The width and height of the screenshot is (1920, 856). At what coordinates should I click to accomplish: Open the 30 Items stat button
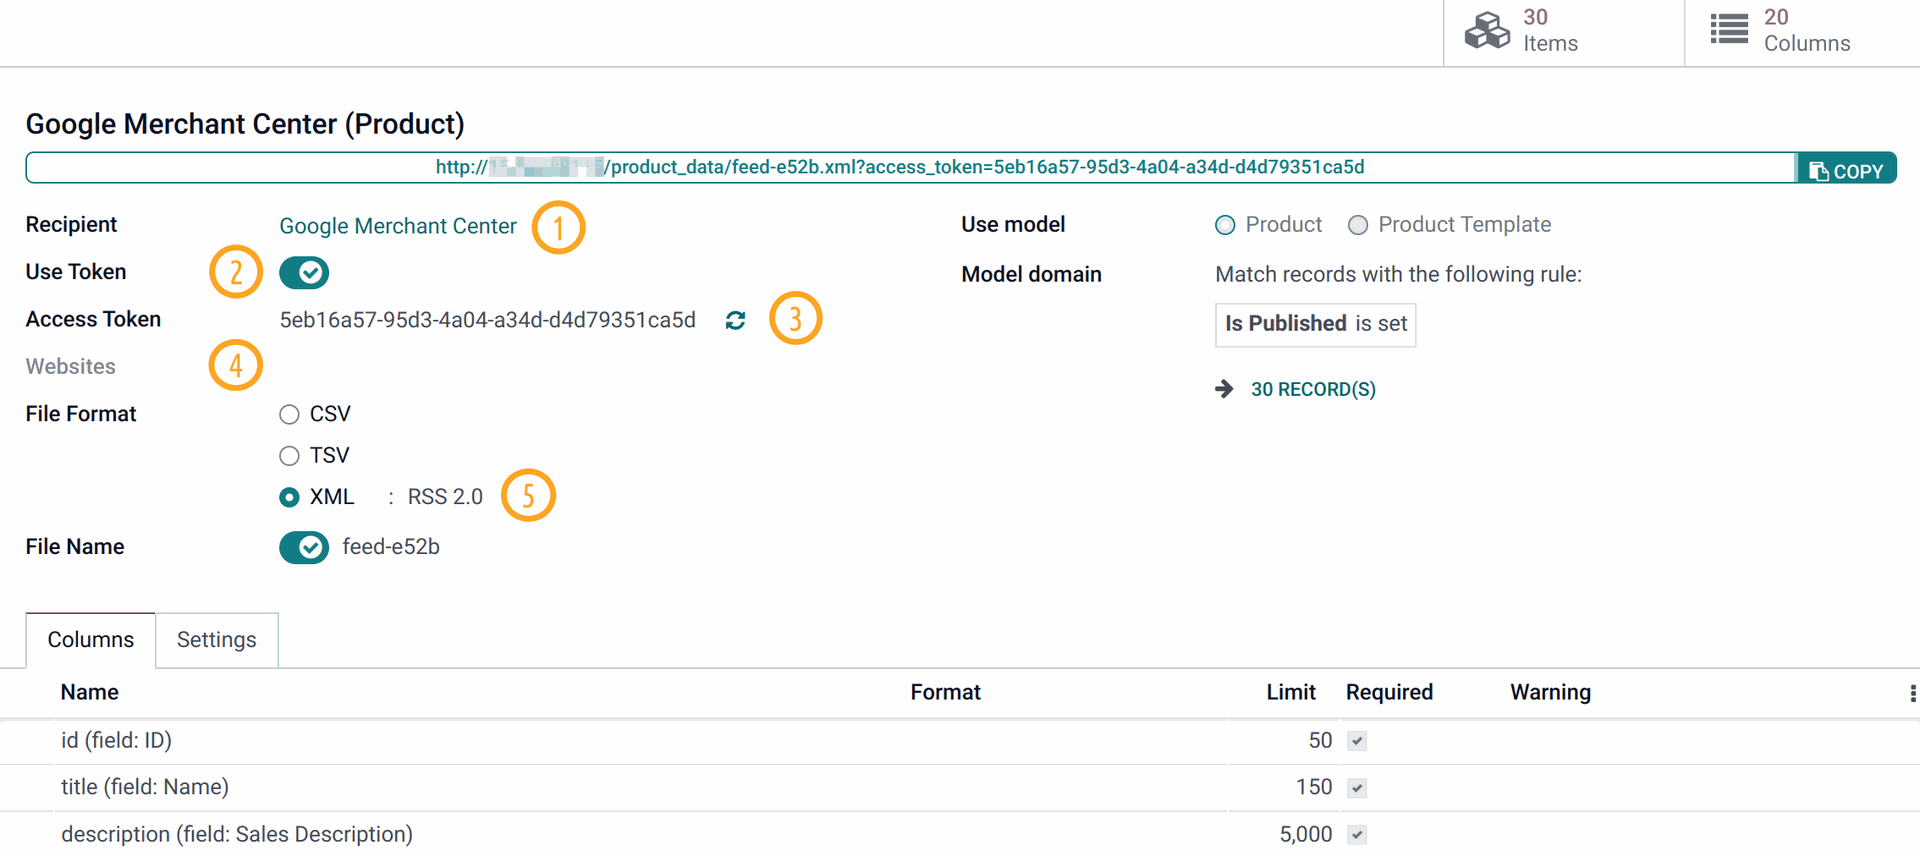(1564, 32)
